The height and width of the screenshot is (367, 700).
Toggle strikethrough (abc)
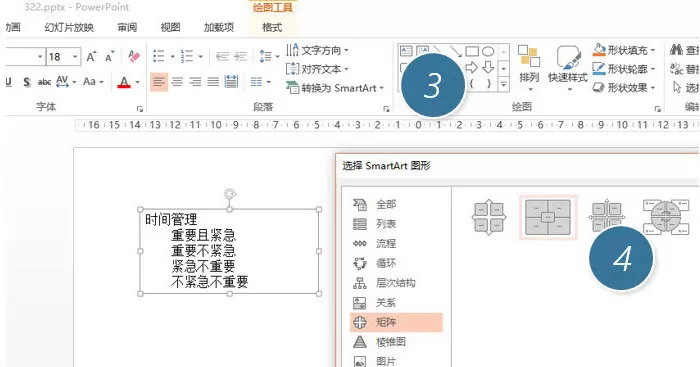coord(44,82)
